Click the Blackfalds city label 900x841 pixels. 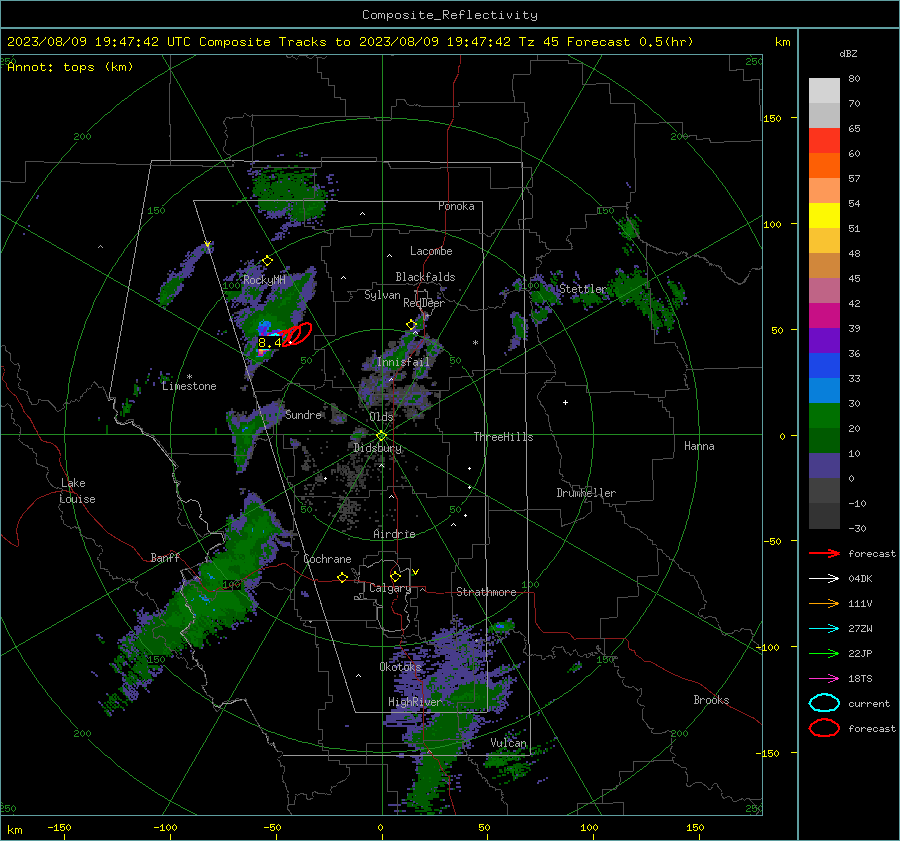[x=425, y=277]
